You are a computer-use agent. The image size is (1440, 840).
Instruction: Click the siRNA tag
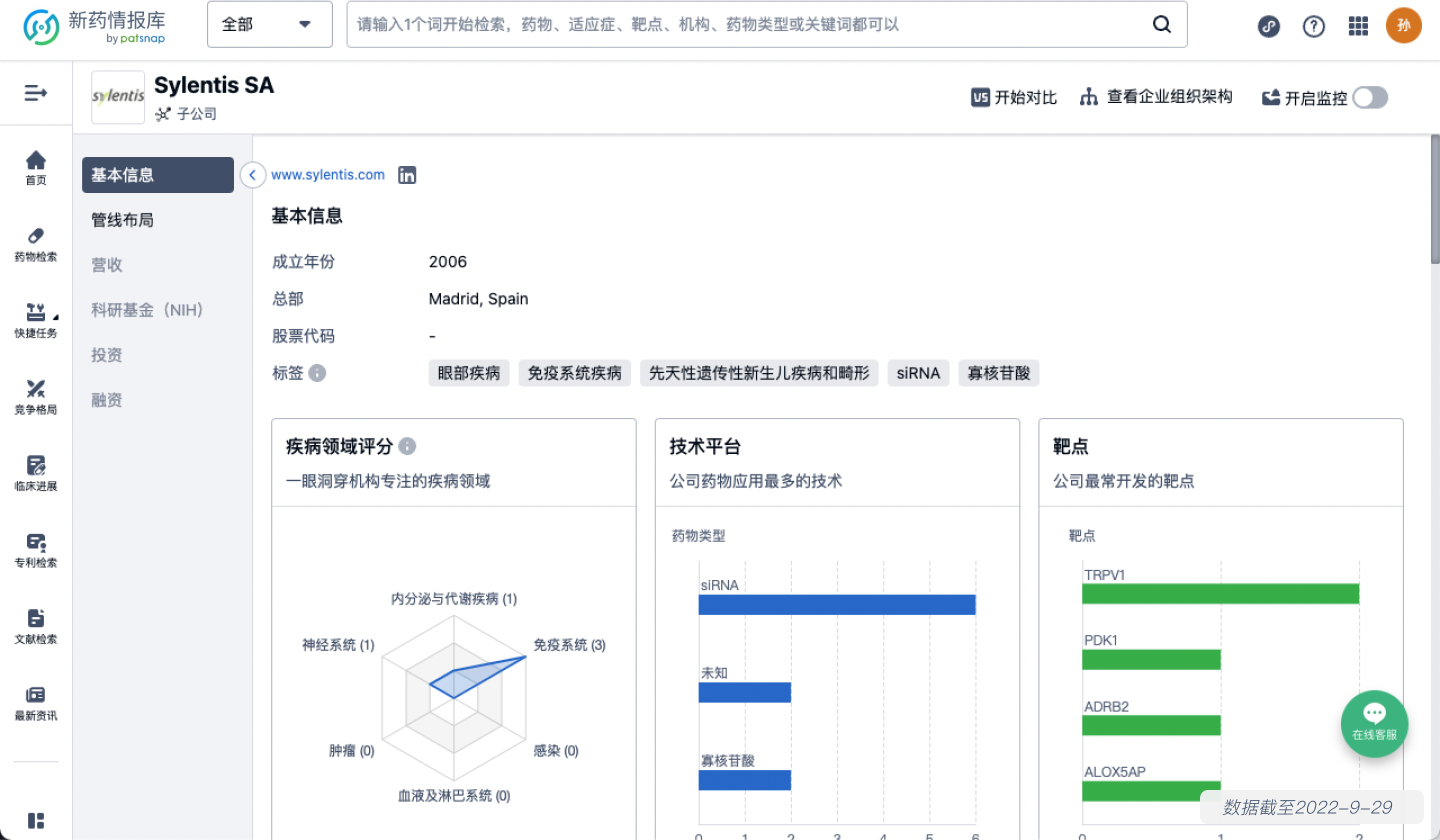coord(919,373)
